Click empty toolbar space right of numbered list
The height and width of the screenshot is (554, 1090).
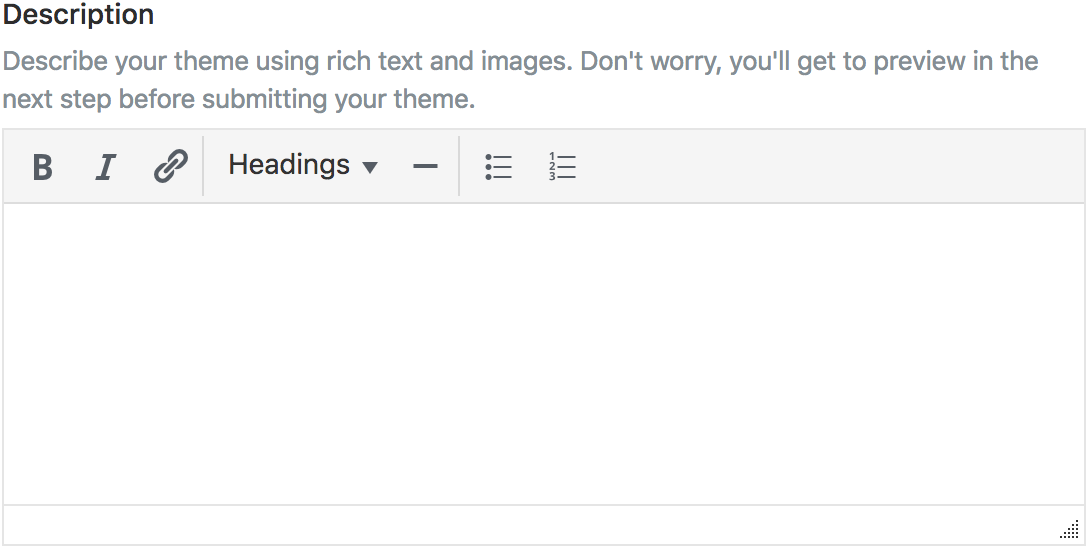(x=820, y=166)
